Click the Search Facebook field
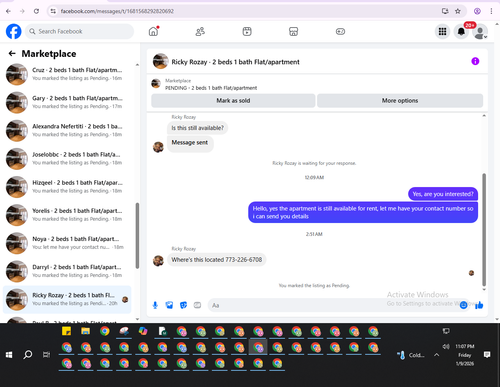Screen dimensions: 500x387 point(79,31)
